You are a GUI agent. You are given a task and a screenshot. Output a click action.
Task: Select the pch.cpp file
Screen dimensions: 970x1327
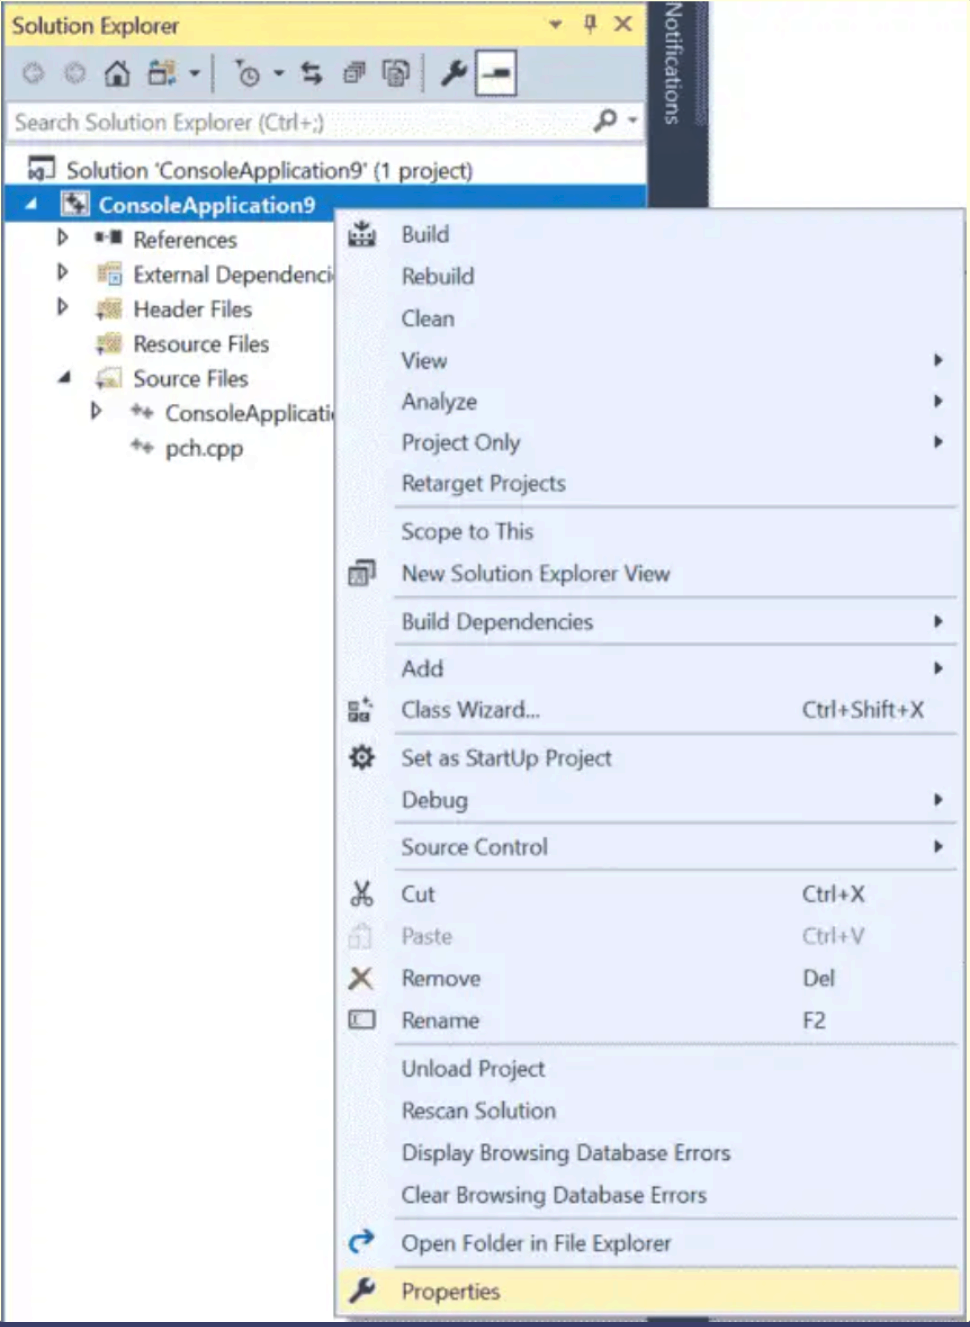pyautogui.click(x=203, y=448)
